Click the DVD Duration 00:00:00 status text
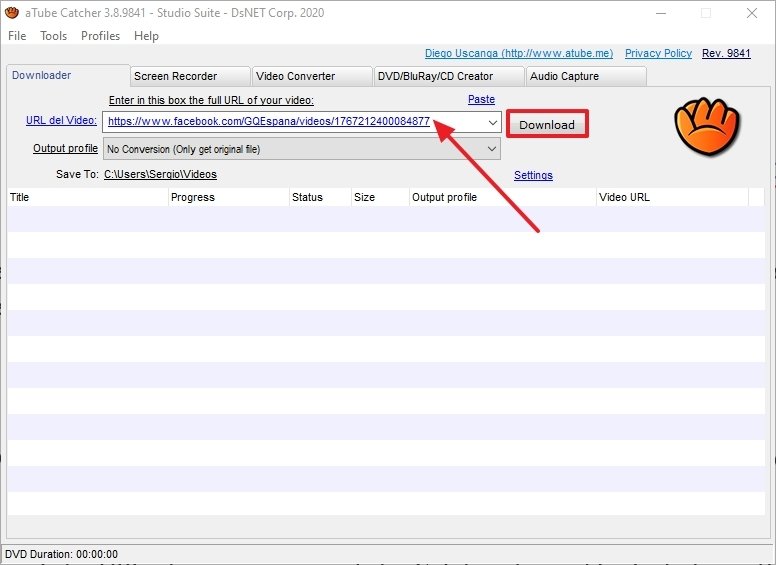The image size is (776, 565). click(x=61, y=554)
